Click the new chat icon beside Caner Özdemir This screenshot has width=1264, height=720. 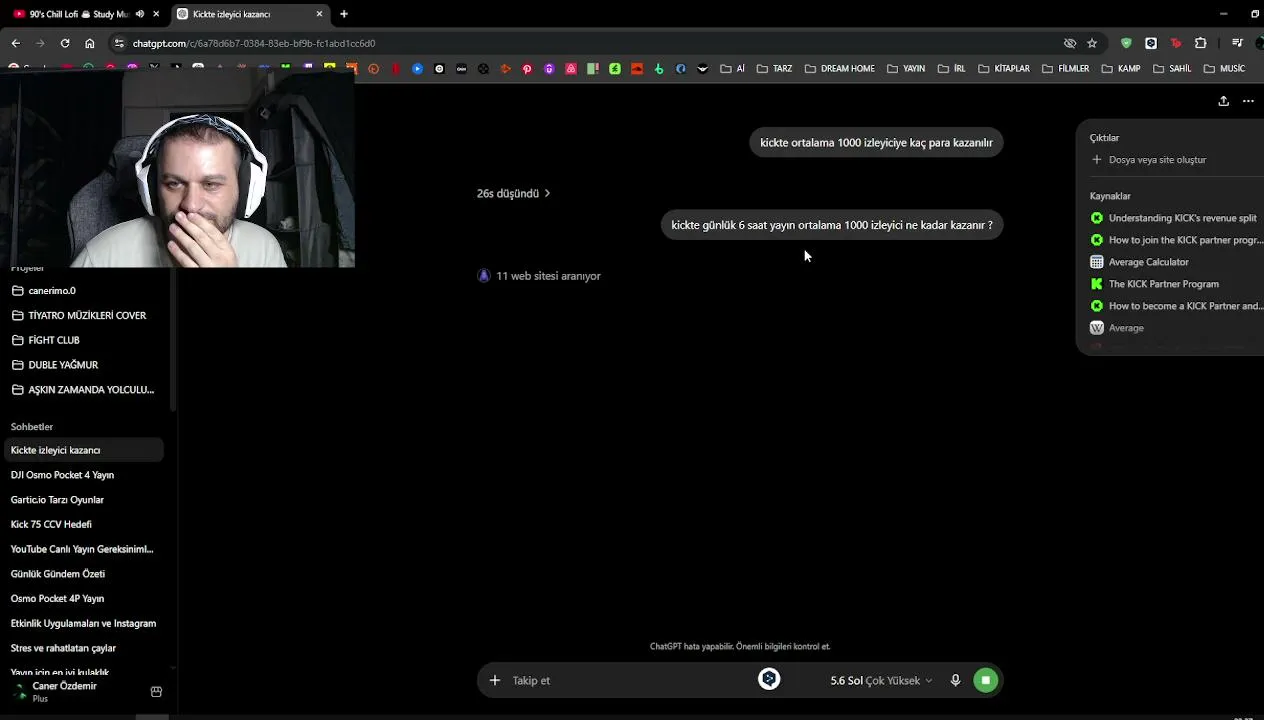click(x=156, y=691)
